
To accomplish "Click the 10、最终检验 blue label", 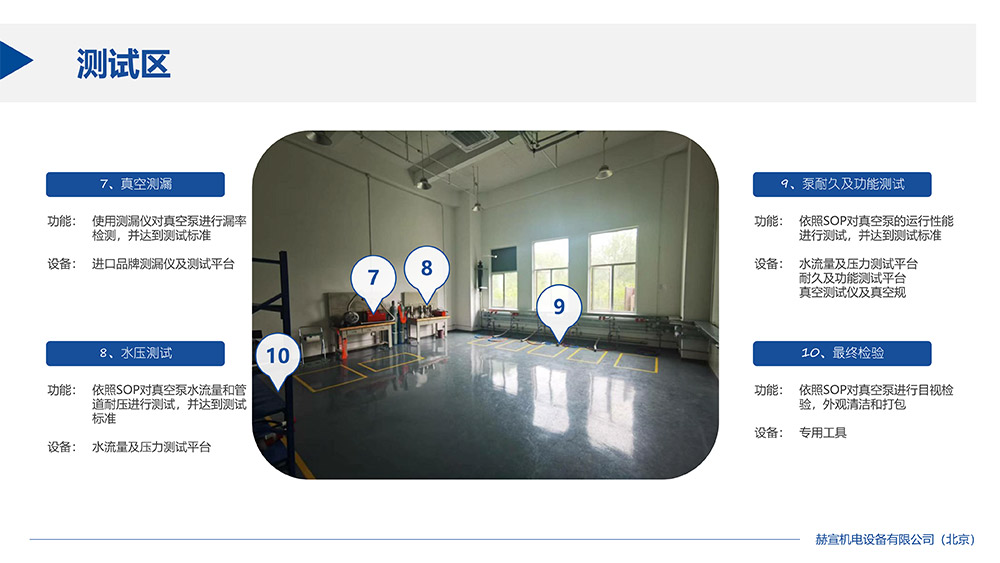I will (842, 353).
